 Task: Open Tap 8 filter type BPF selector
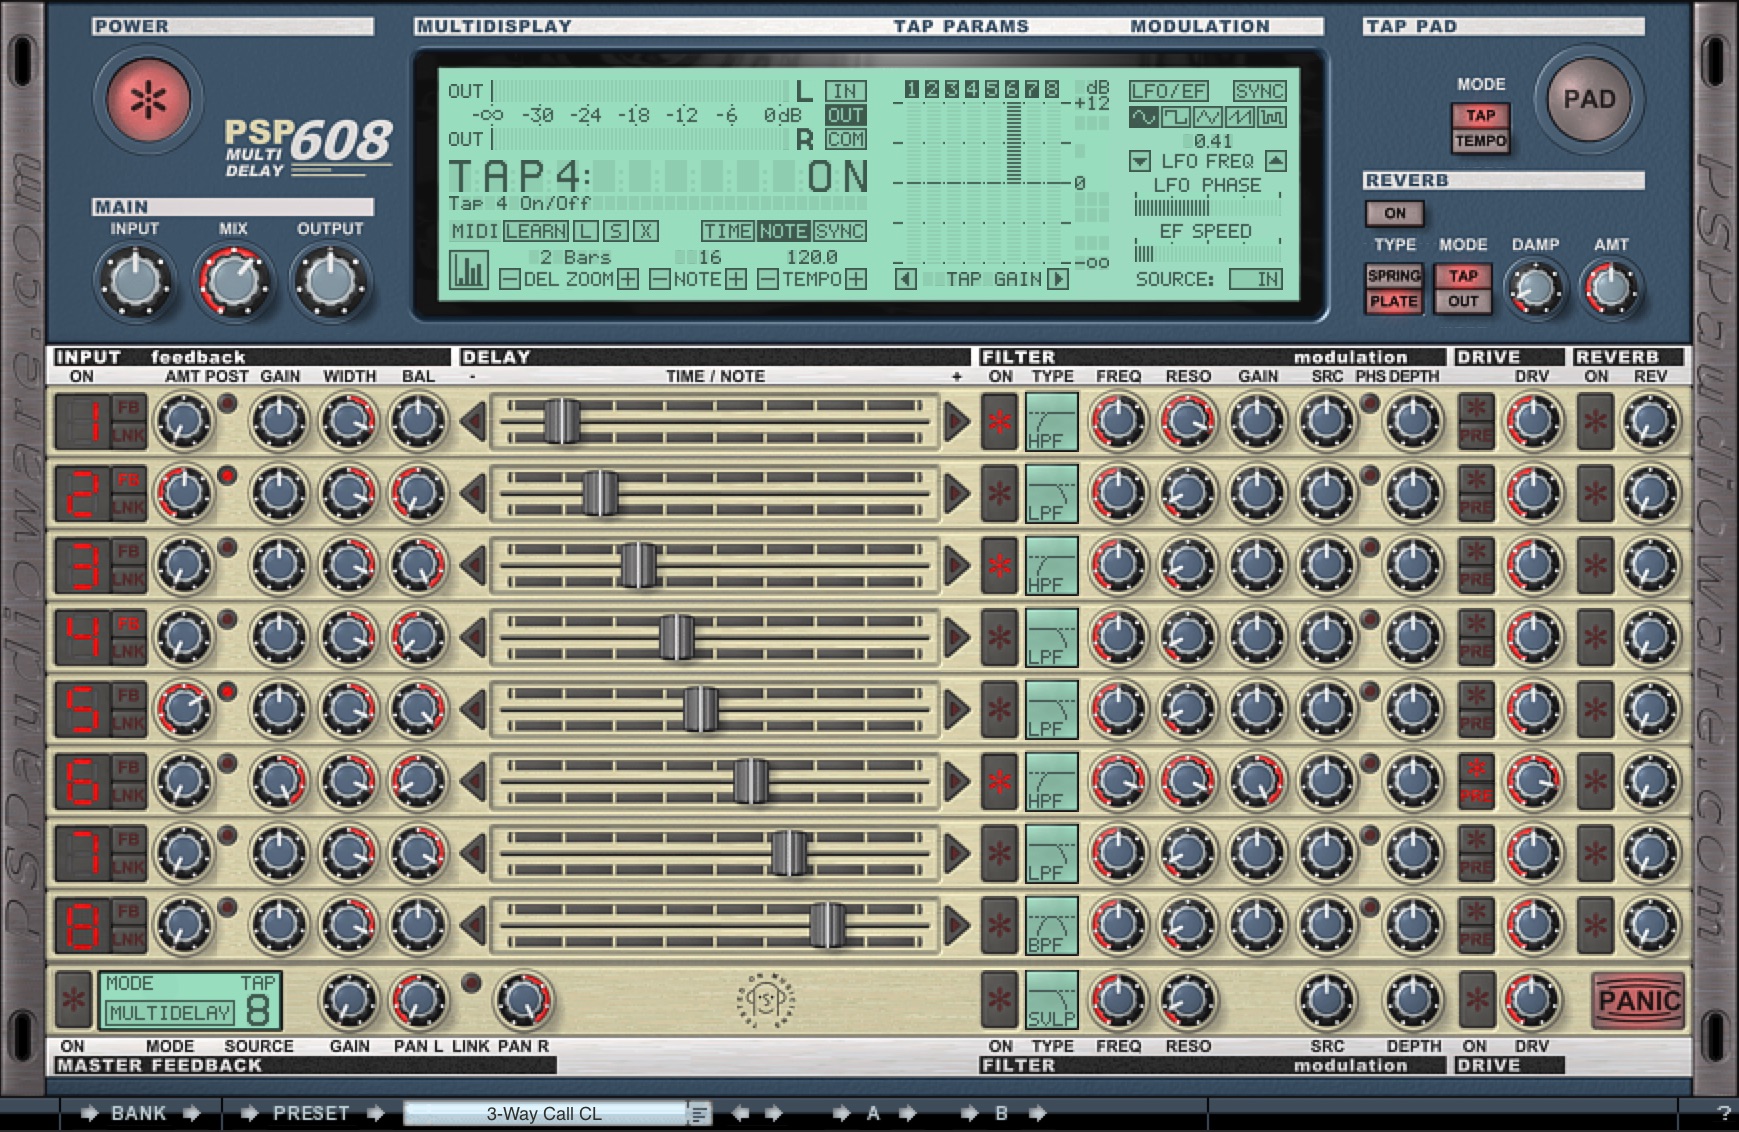1052,926
